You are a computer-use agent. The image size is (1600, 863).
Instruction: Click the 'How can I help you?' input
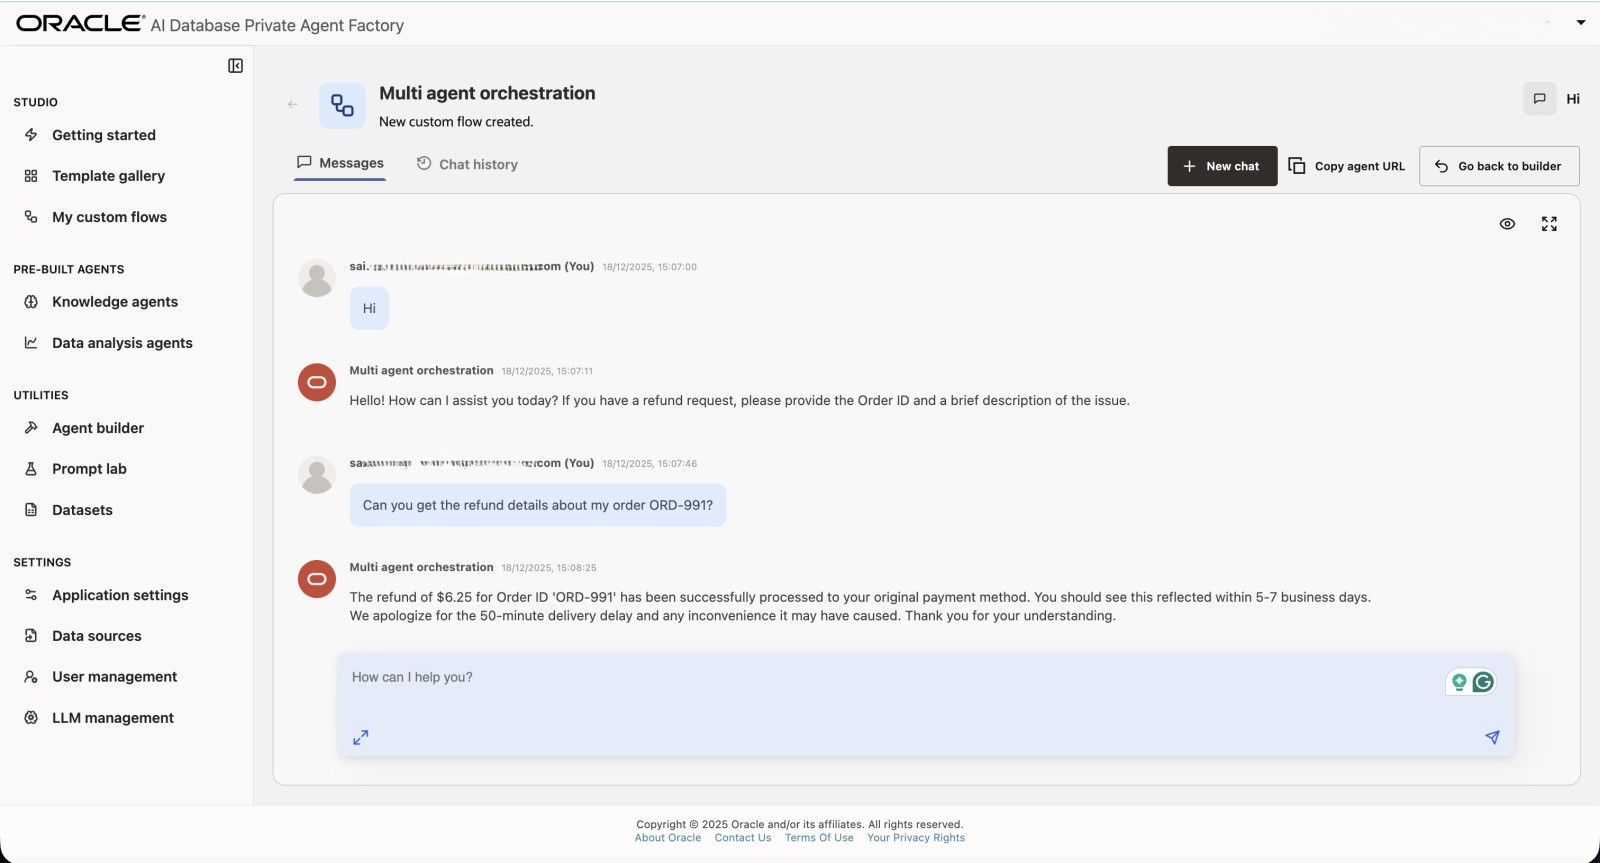926,704
